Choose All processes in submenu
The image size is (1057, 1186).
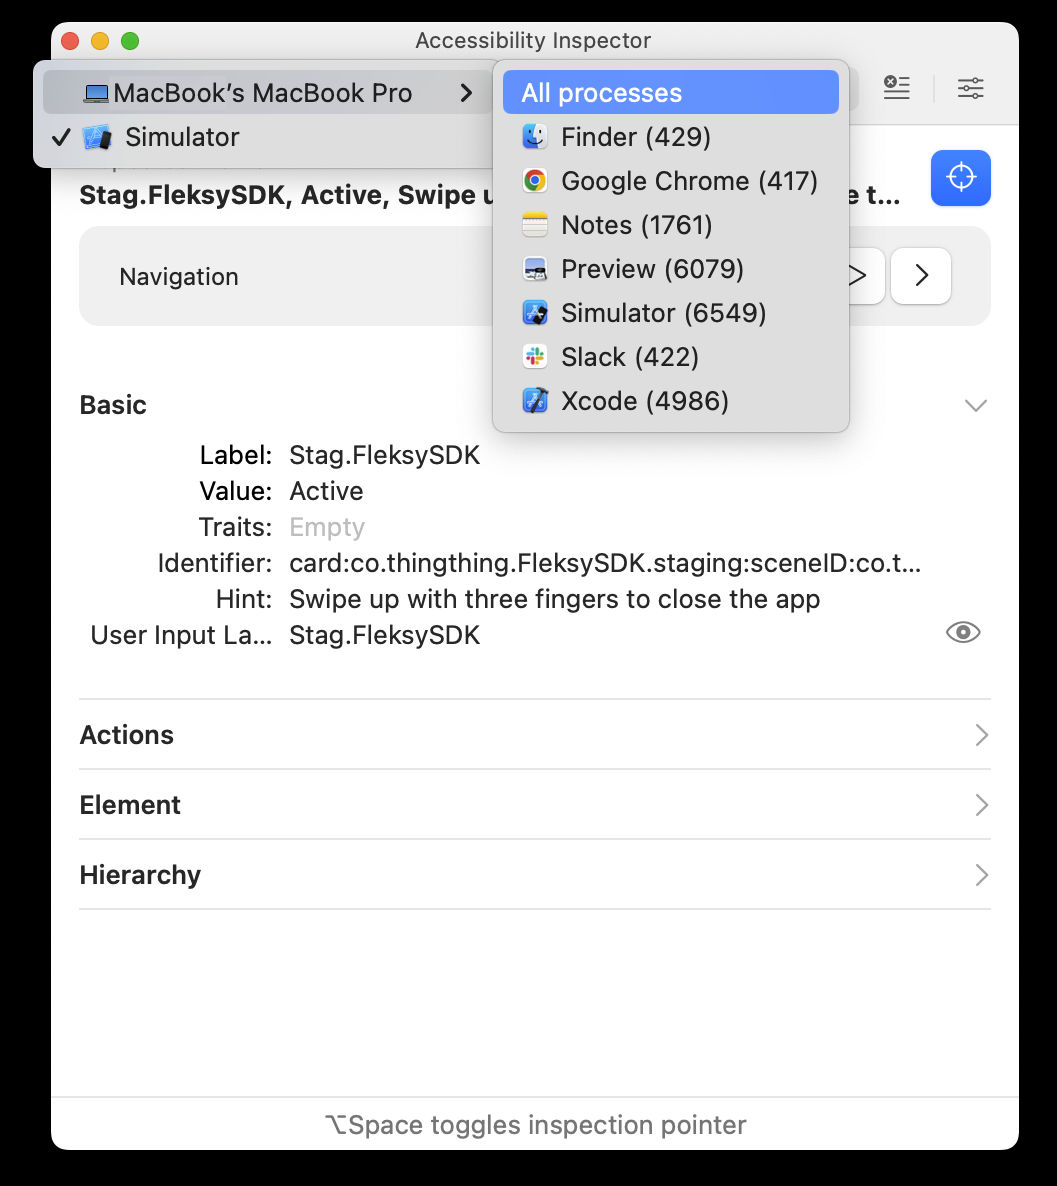[x=670, y=93]
